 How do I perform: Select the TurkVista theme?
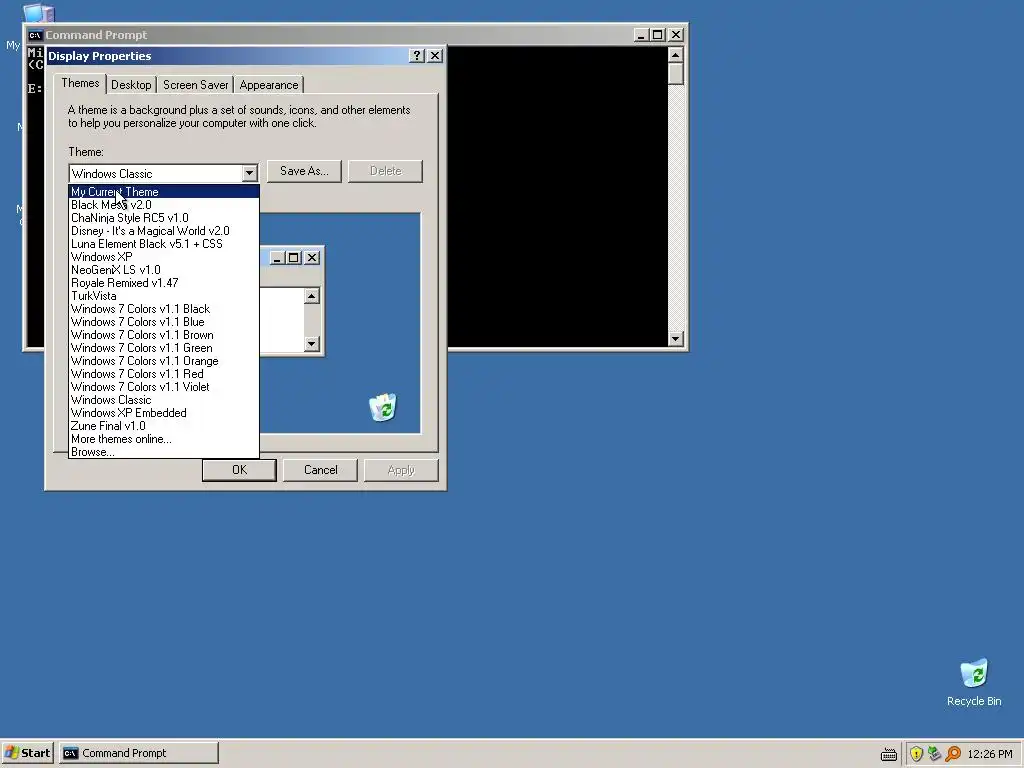tap(164, 296)
